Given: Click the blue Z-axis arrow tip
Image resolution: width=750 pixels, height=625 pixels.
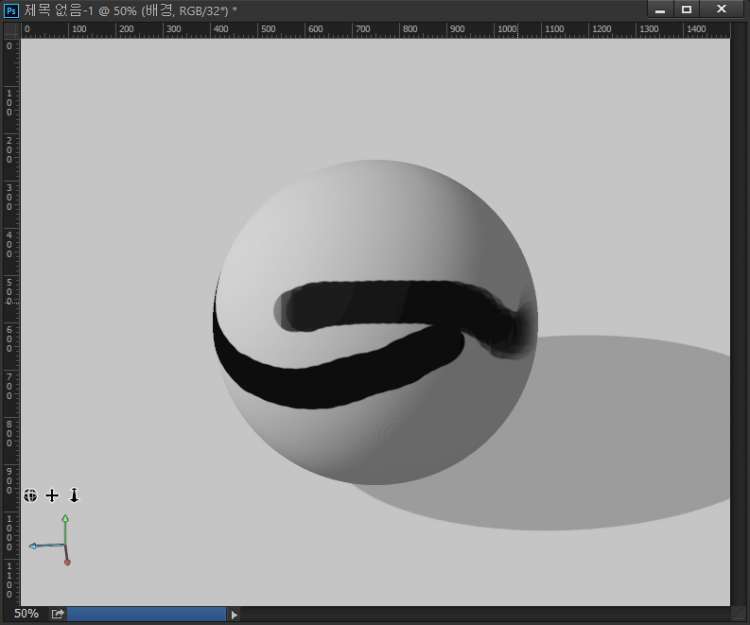Looking at the screenshot, I should 33,546.
